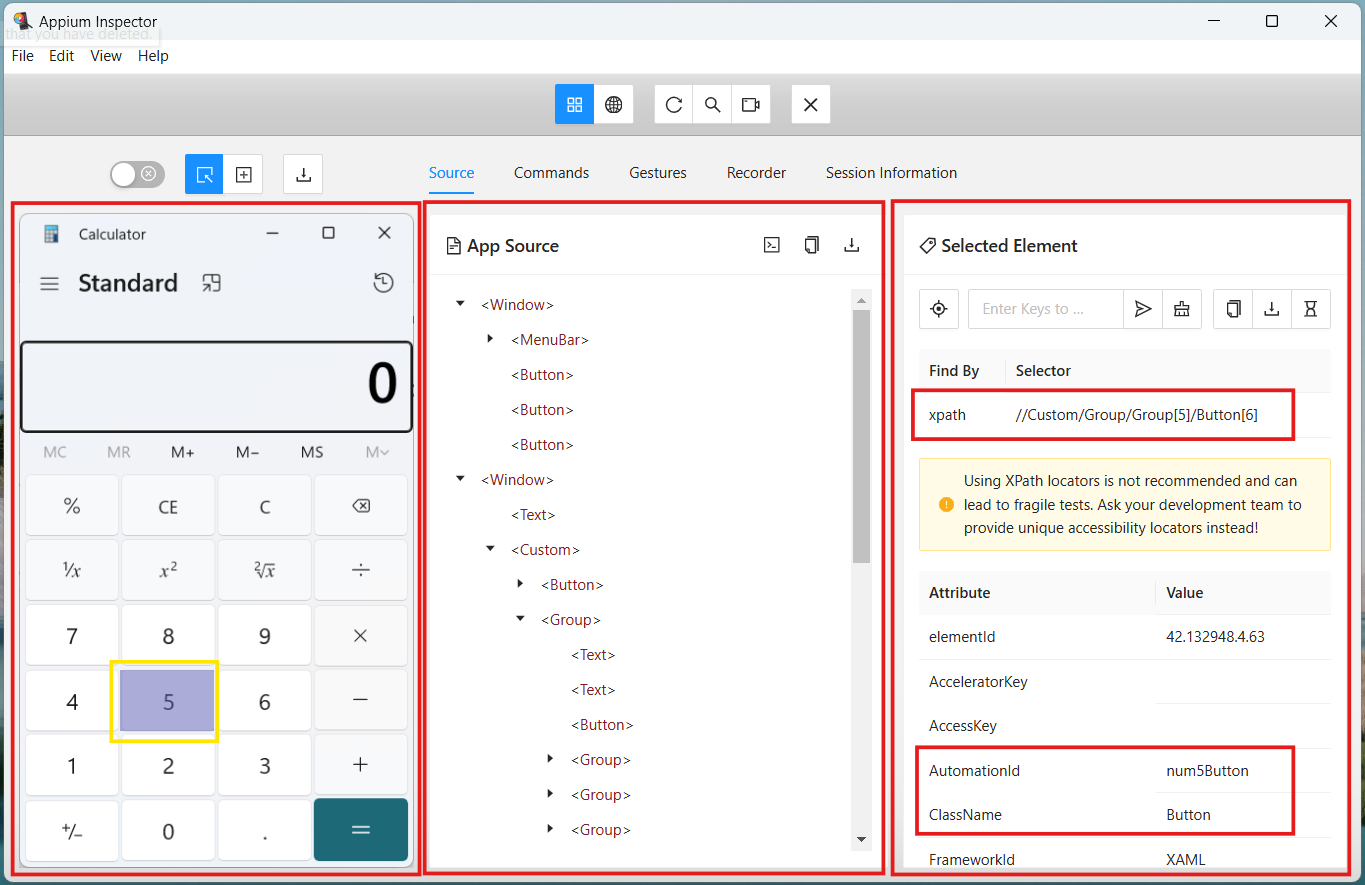Viewport: 1365px width, 885px height.
Task: Switch to web/hybrid app mode globe icon
Action: pyautogui.click(x=614, y=104)
